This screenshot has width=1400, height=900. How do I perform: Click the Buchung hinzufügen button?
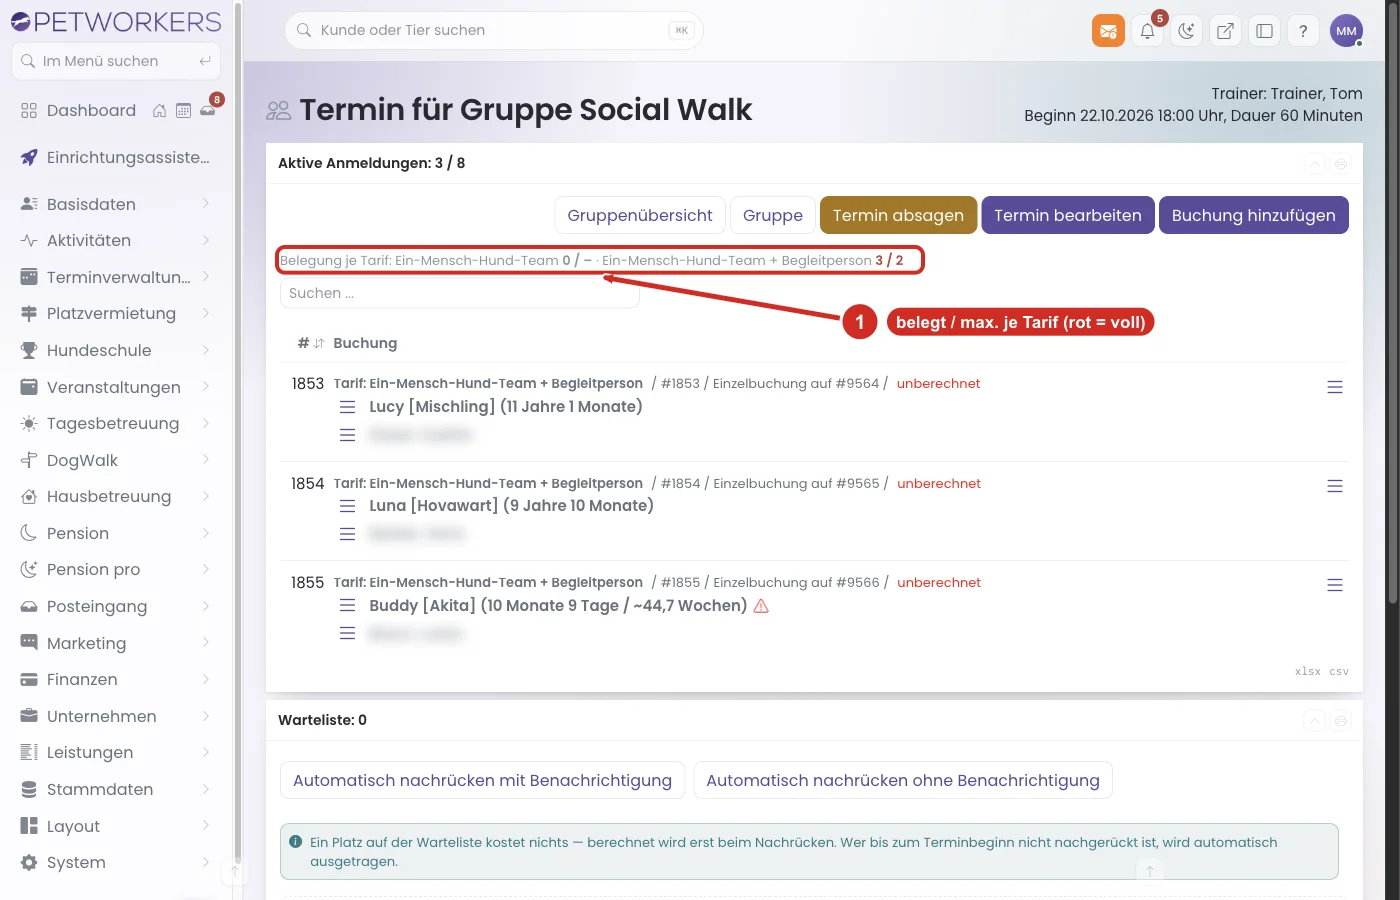tap(1254, 215)
